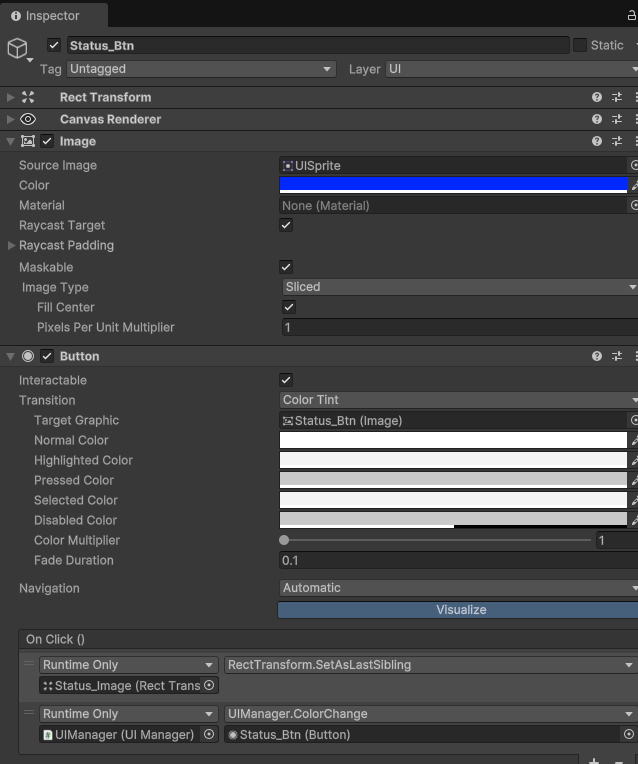Click eyedropper beside Disabled Color

tap(634, 520)
